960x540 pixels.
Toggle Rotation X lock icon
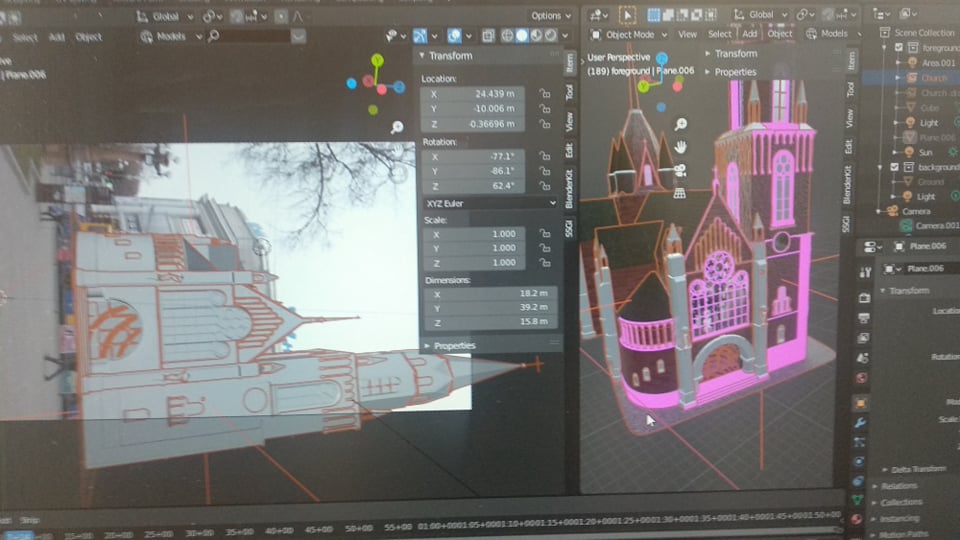tap(544, 156)
